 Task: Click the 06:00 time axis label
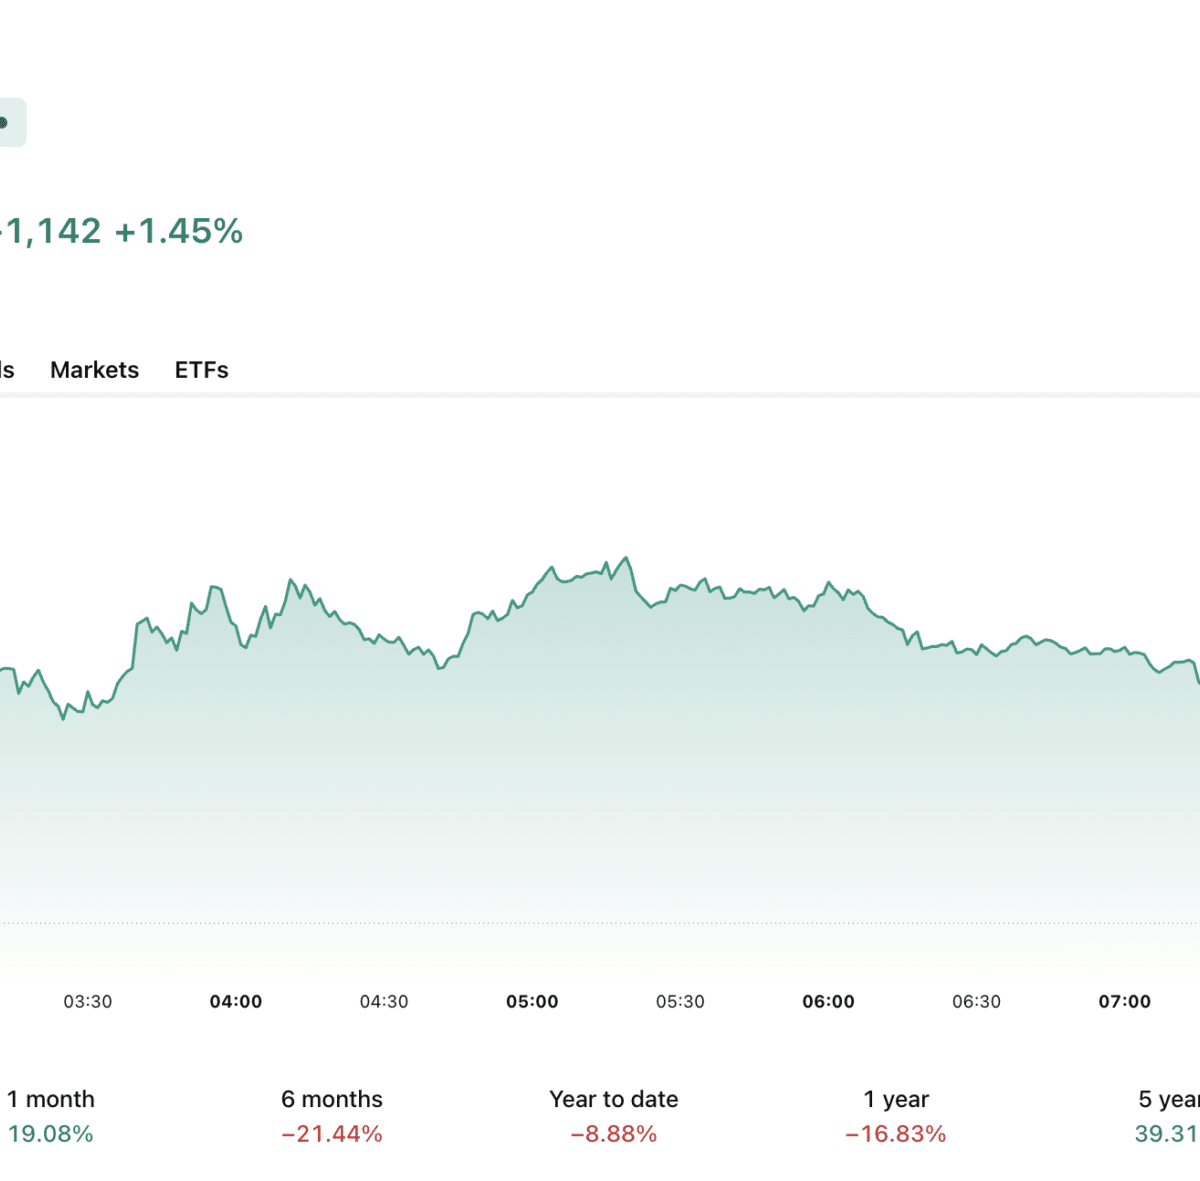click(x=828, y=1001)
